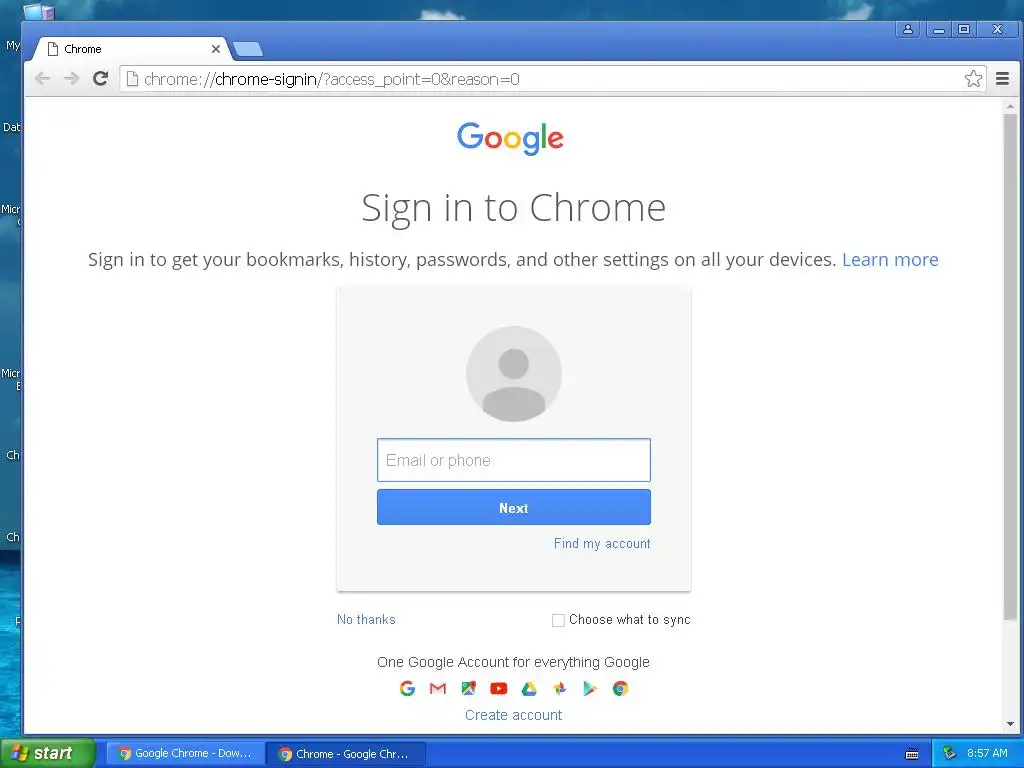Click the 8:57 AM clock
Screen dimensions: 1024x768
[987, 753]
